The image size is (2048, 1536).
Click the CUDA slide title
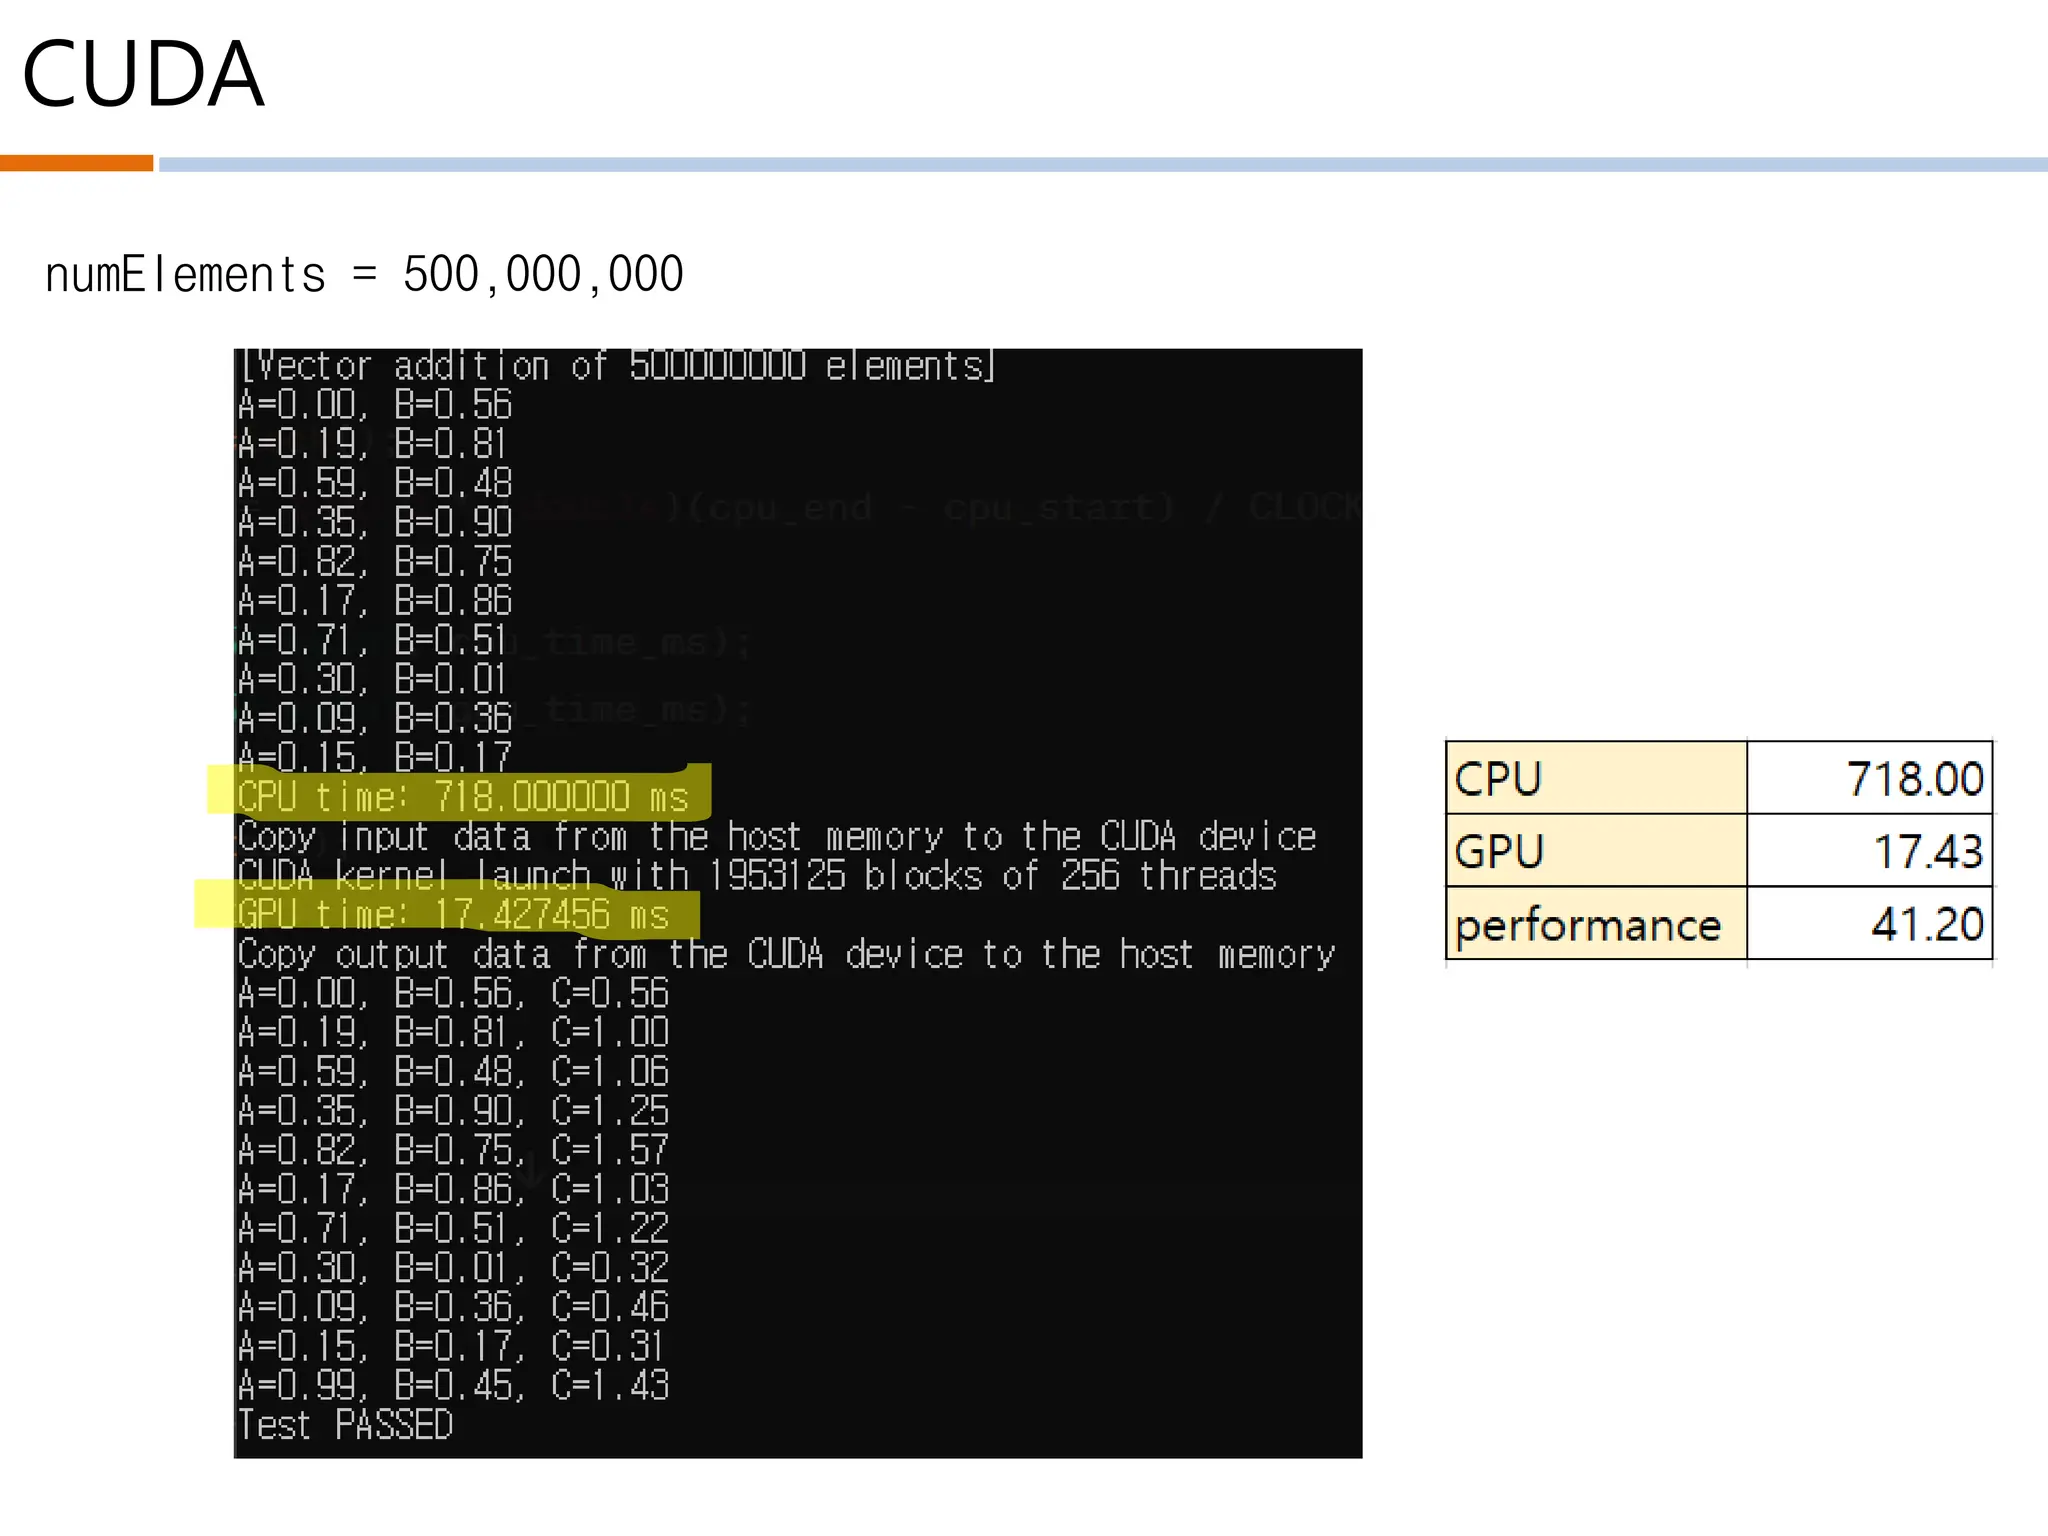coord(143,75)
